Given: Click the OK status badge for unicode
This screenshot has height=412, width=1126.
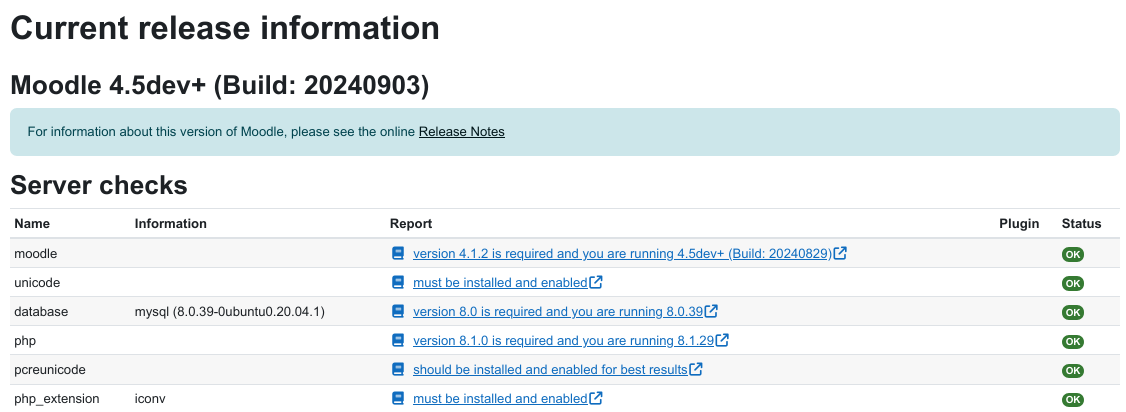Looking at the screenshot, I should (x=1073, y=284).
